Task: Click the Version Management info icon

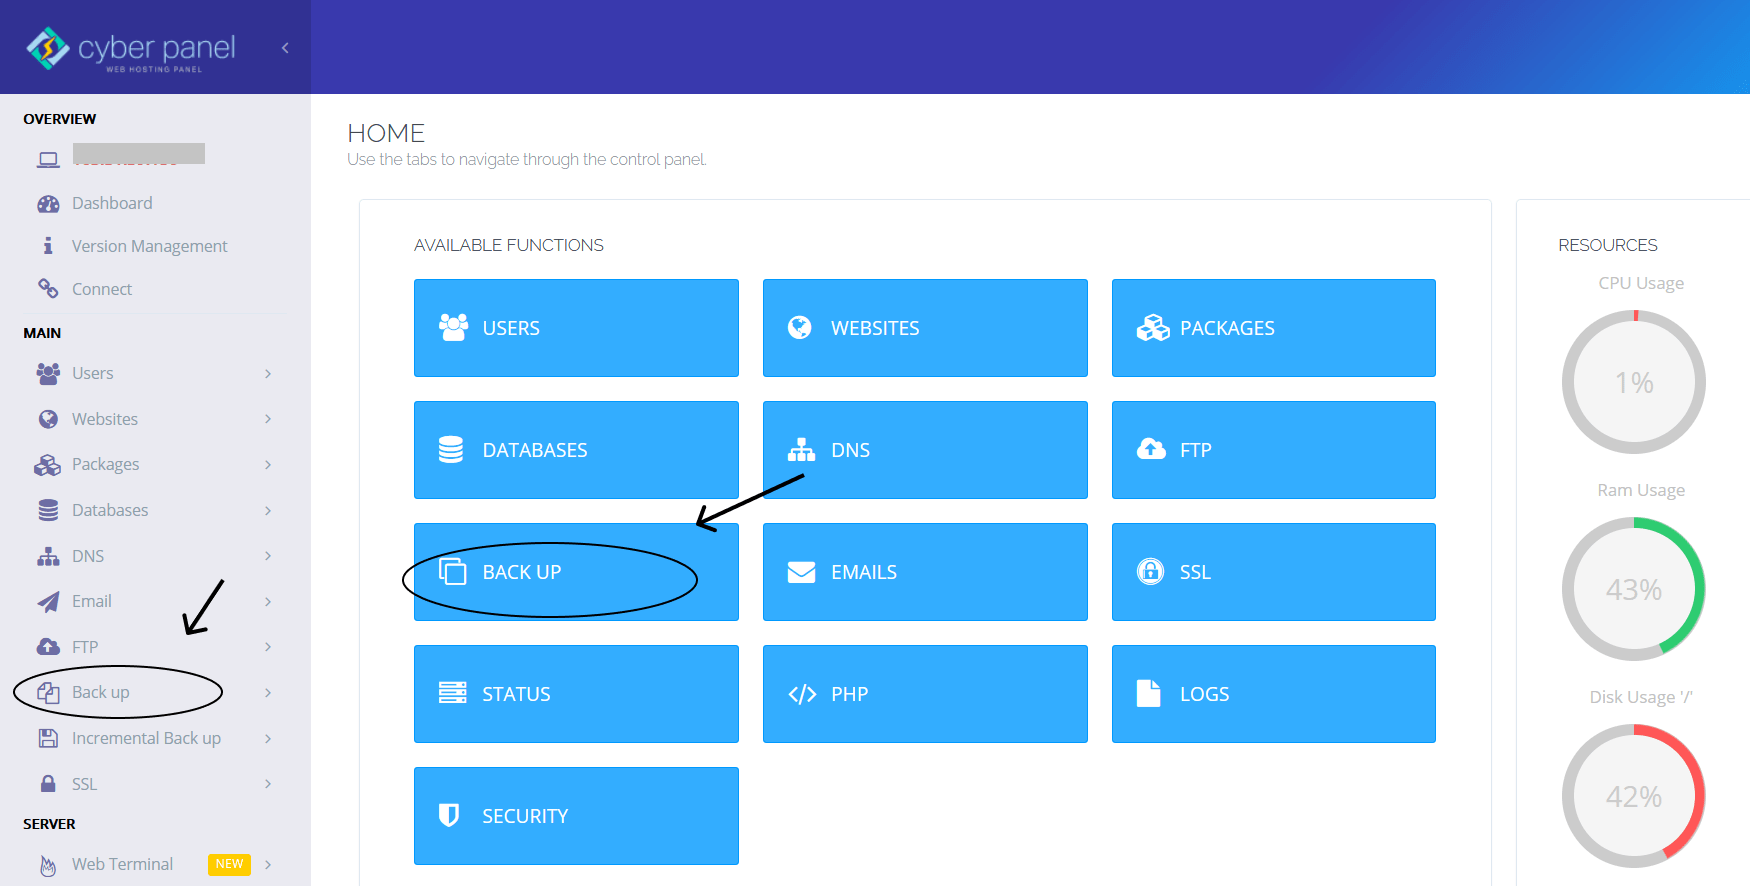Action: tap(48, 245)
